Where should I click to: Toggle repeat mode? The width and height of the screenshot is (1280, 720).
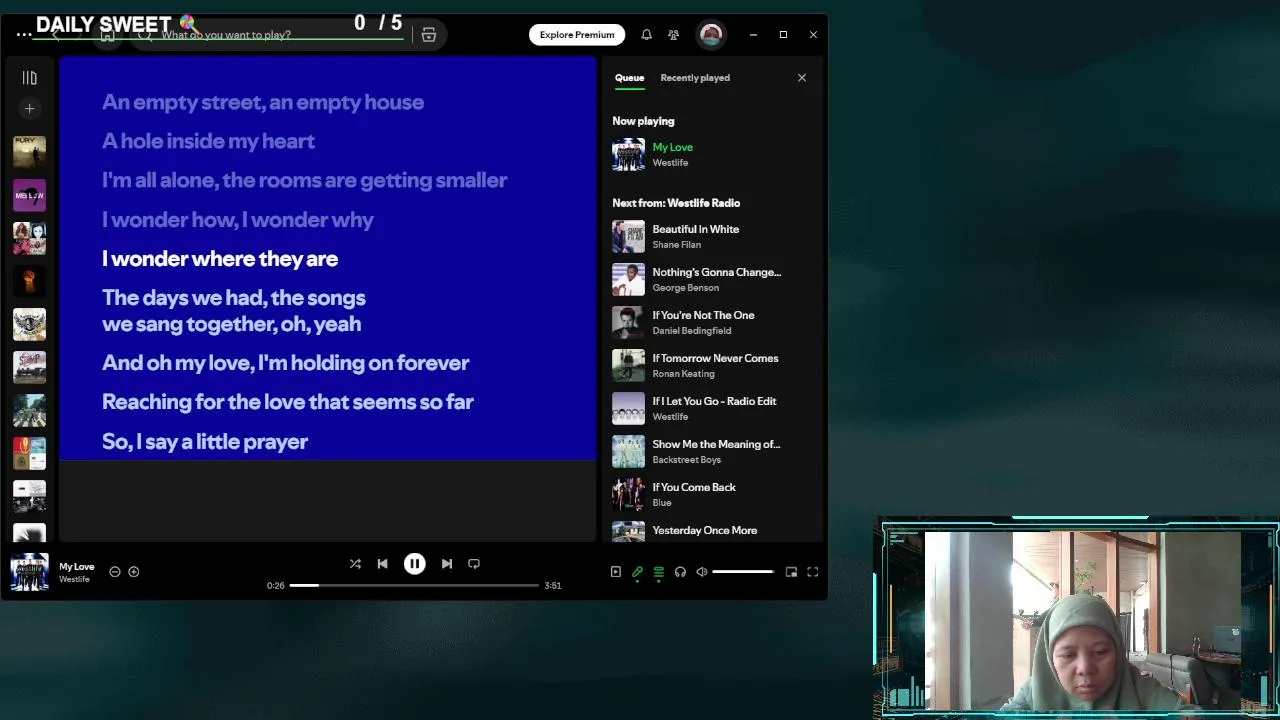point(474,564)
